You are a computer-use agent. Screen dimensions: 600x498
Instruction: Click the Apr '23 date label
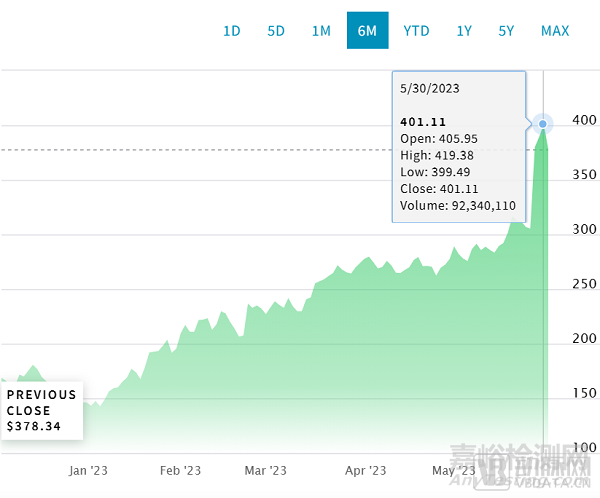tap(365, 470)
